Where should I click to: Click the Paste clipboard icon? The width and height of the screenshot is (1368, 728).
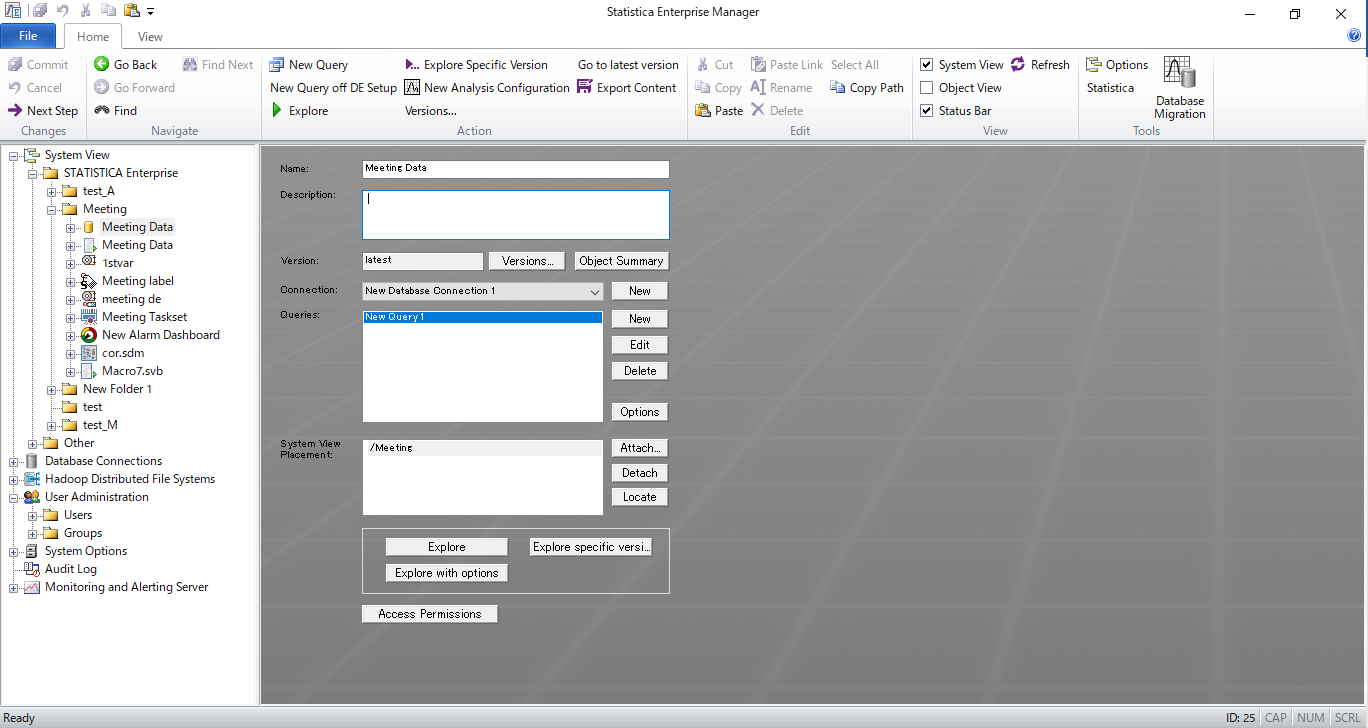point(703,110)
